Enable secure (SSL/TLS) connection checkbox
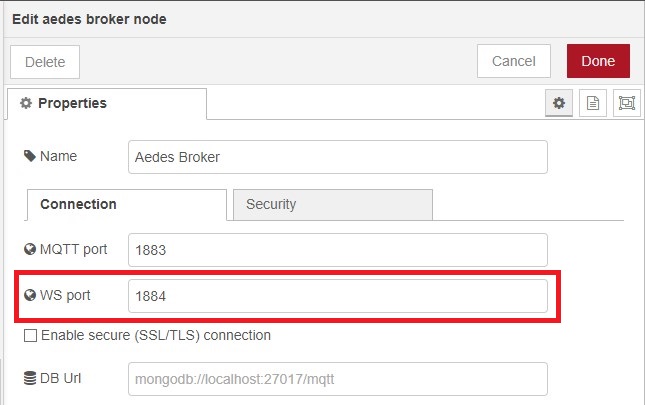This screenshot has width=645, height=405. (x=30, y=336)
